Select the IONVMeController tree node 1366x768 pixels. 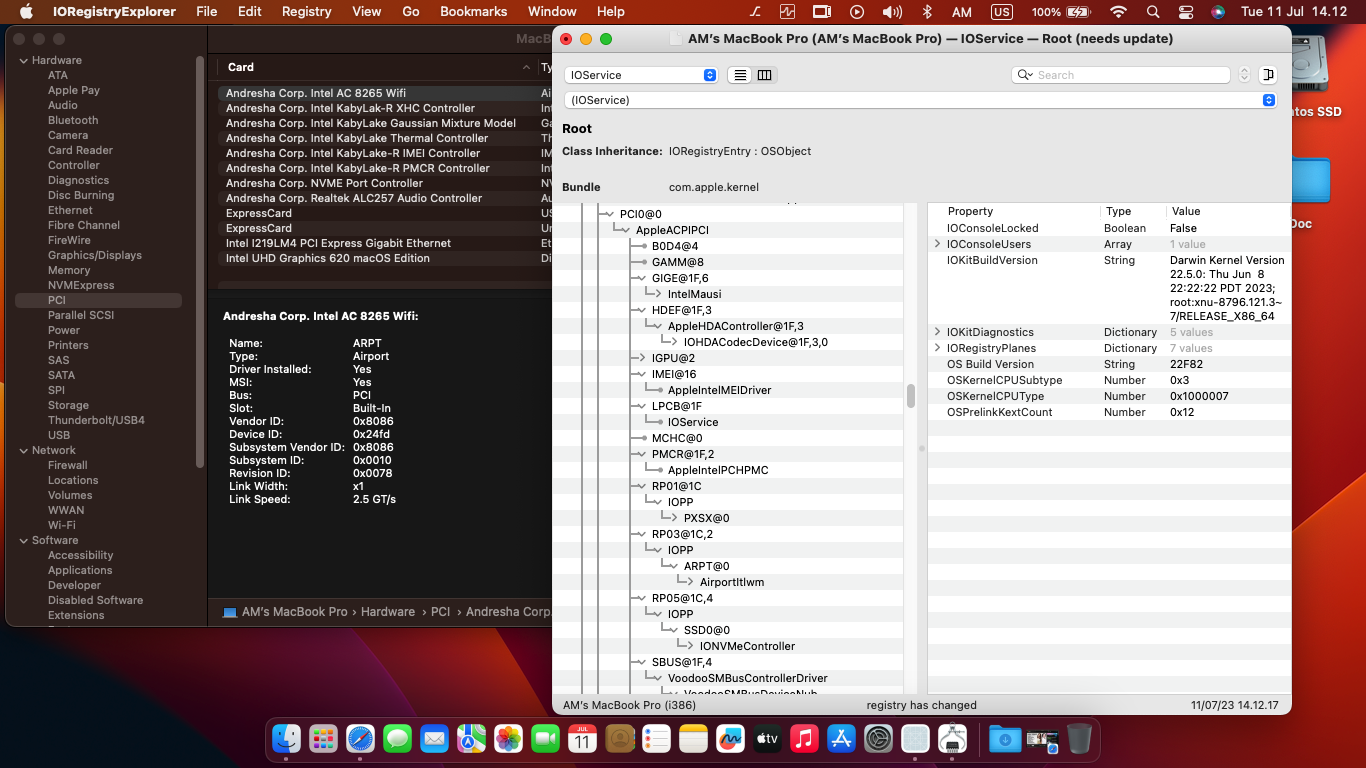(x=747, y=646)
